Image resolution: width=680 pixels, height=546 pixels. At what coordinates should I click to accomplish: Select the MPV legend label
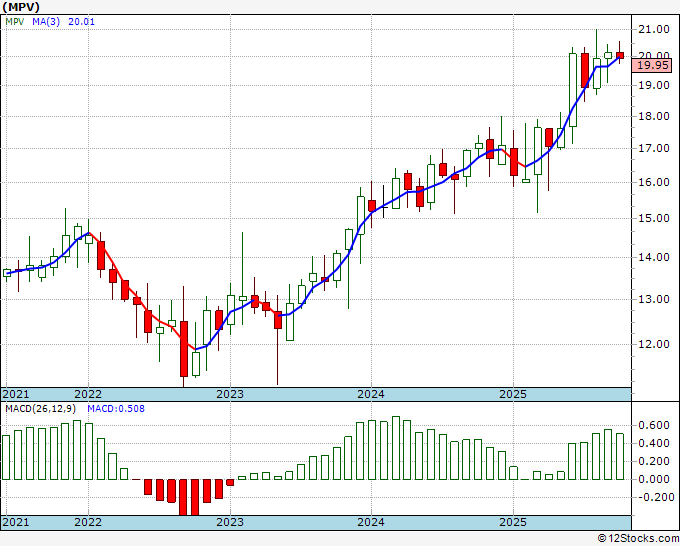coord(15,21)
